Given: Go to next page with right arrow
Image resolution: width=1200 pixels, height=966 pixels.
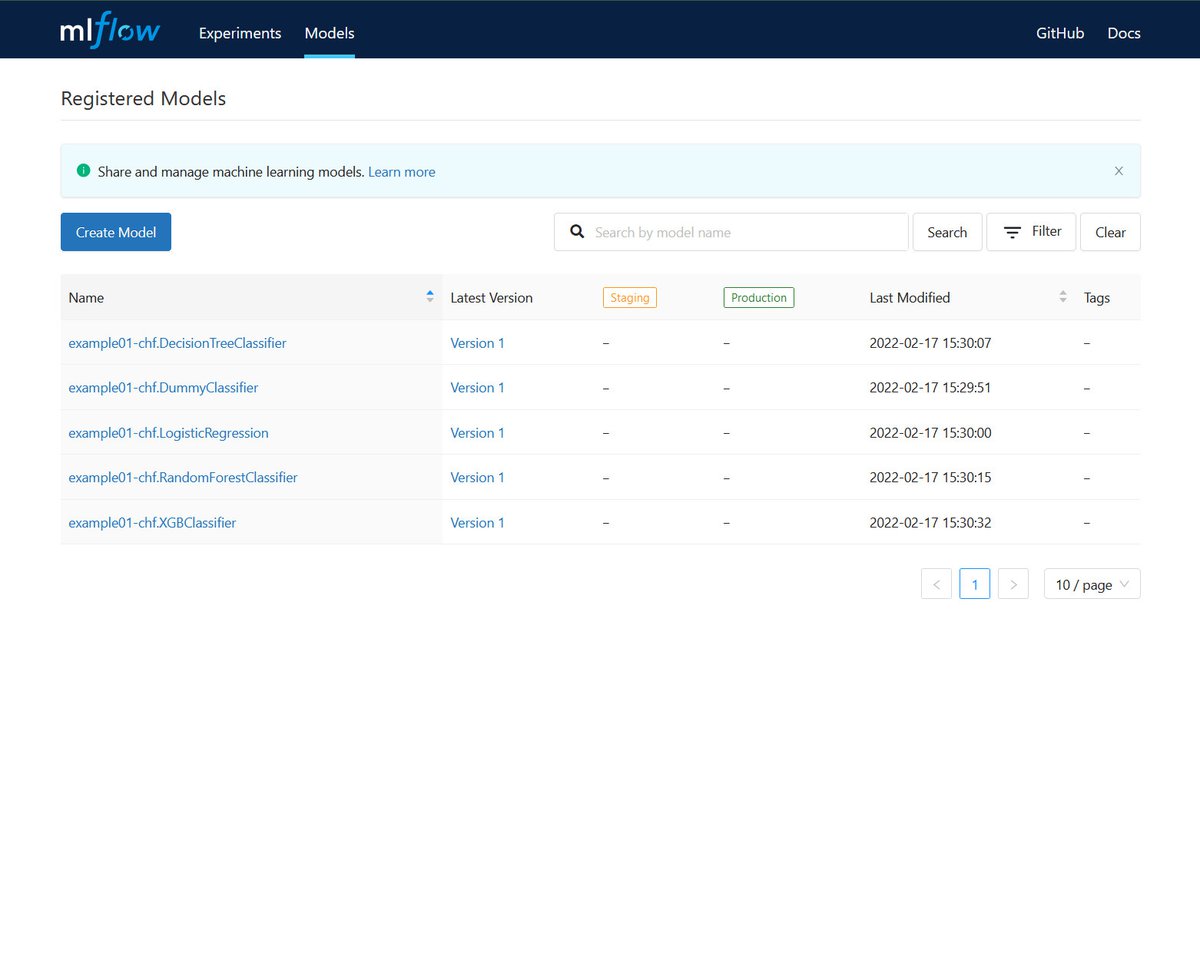Looking at the screenshot, I should click(1012, 583).
